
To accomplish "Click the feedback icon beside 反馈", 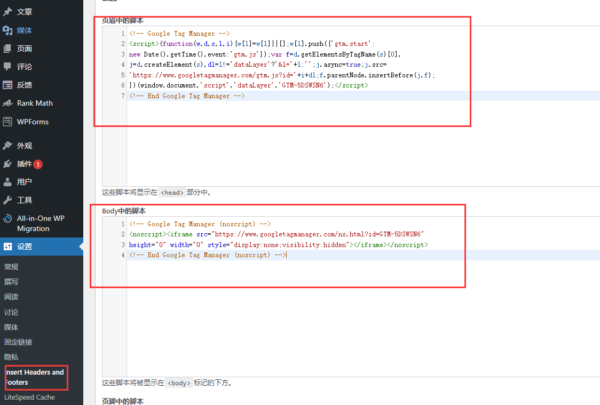I will (x=7, y=85).
